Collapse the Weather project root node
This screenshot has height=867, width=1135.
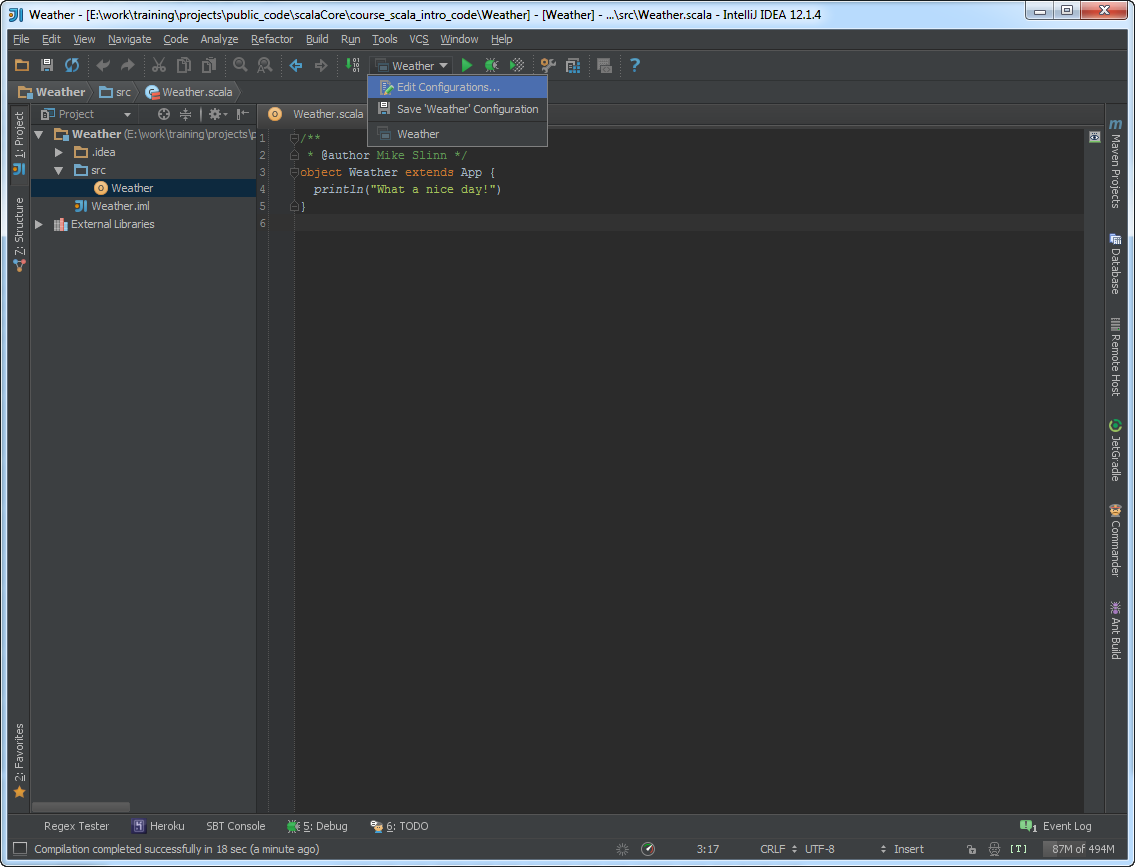39,134
